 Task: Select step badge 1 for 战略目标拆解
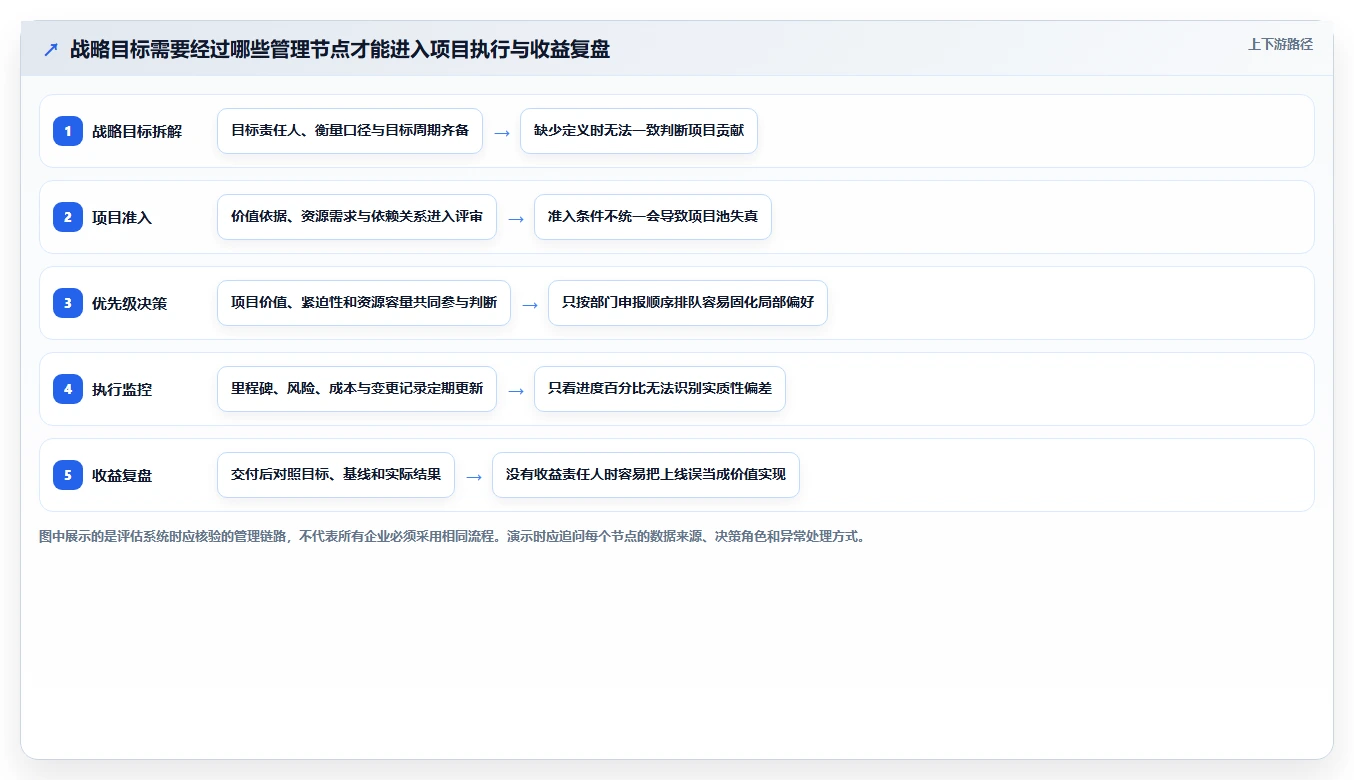tap(68, 130)
